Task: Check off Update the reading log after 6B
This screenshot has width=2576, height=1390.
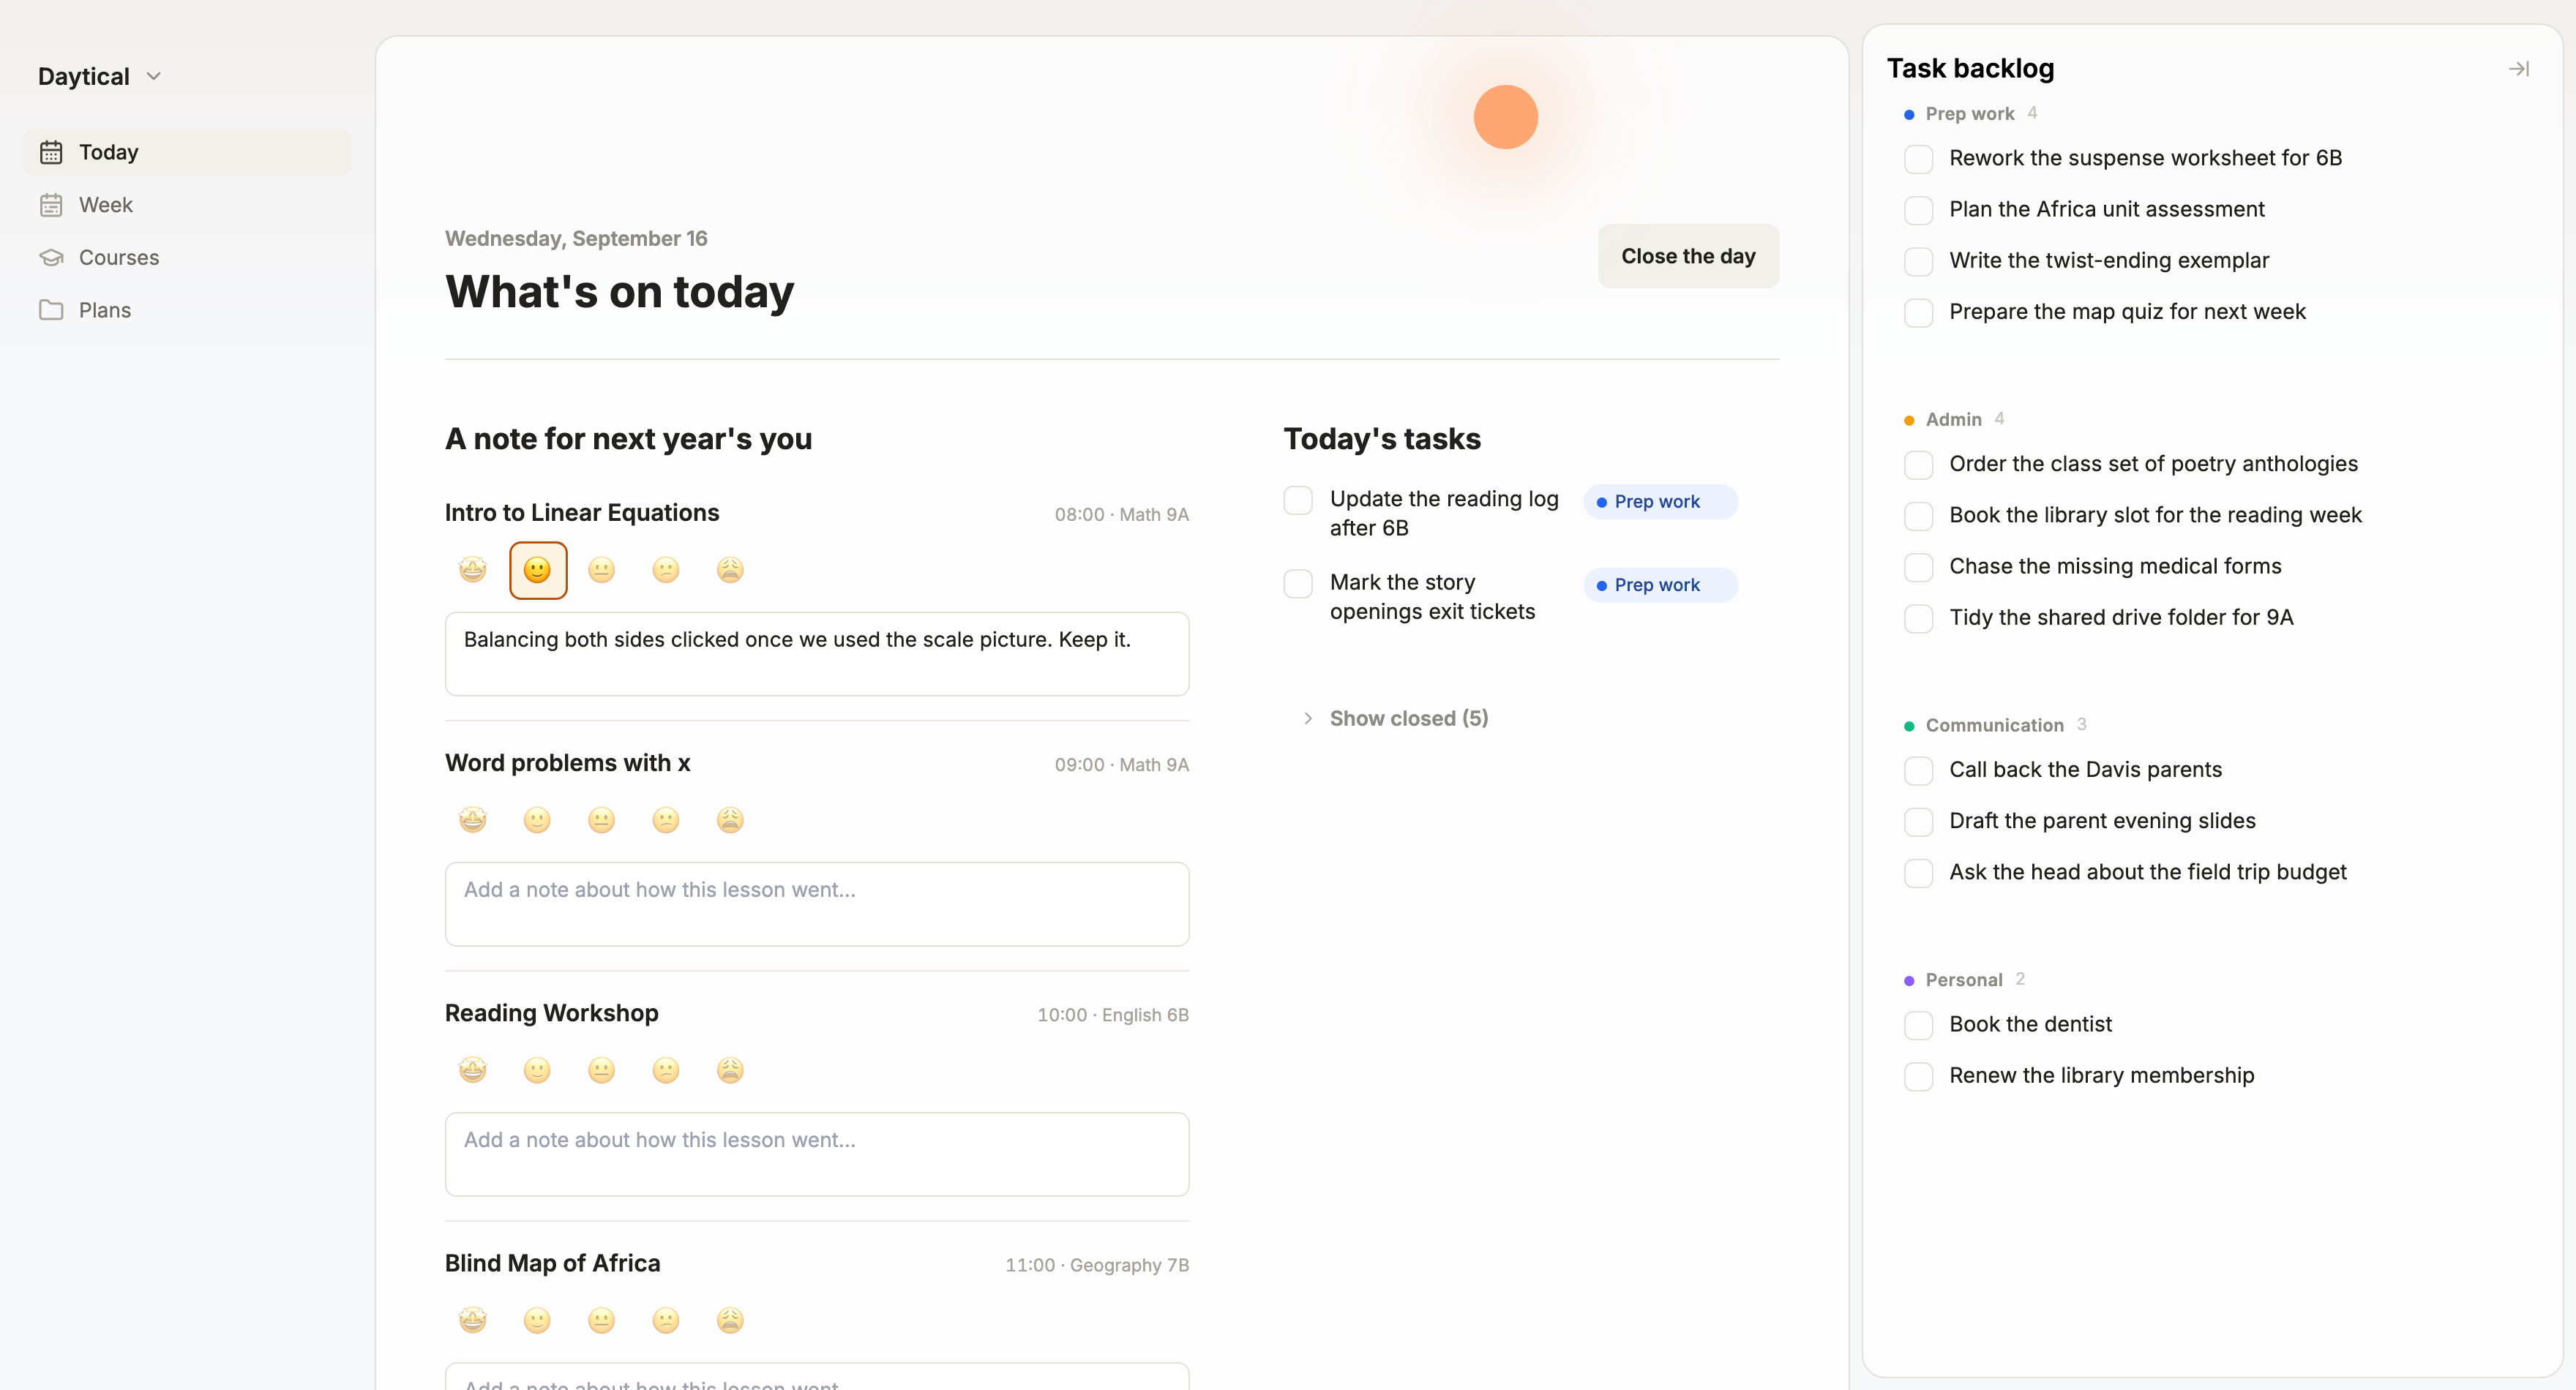Action: tap(1298, 500)
